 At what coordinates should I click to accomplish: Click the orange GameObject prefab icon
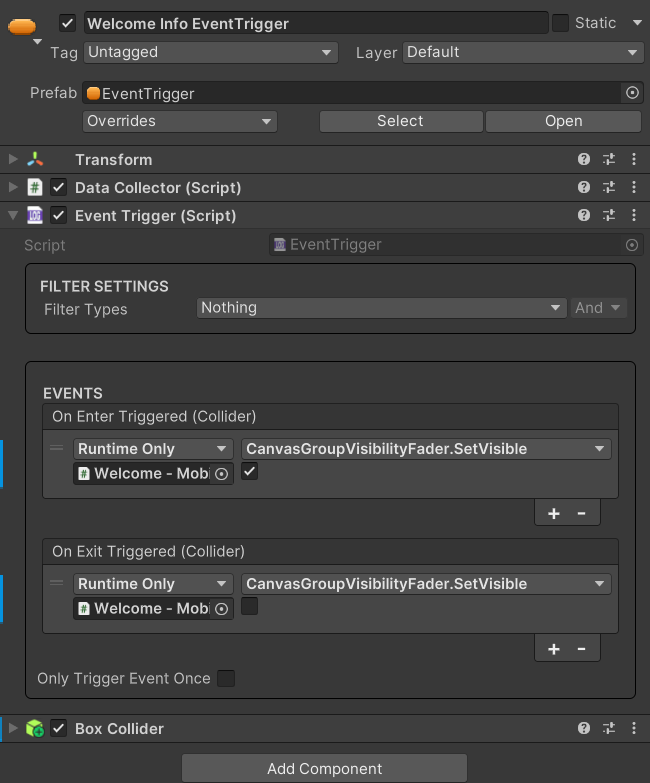(x=22, y=26)
